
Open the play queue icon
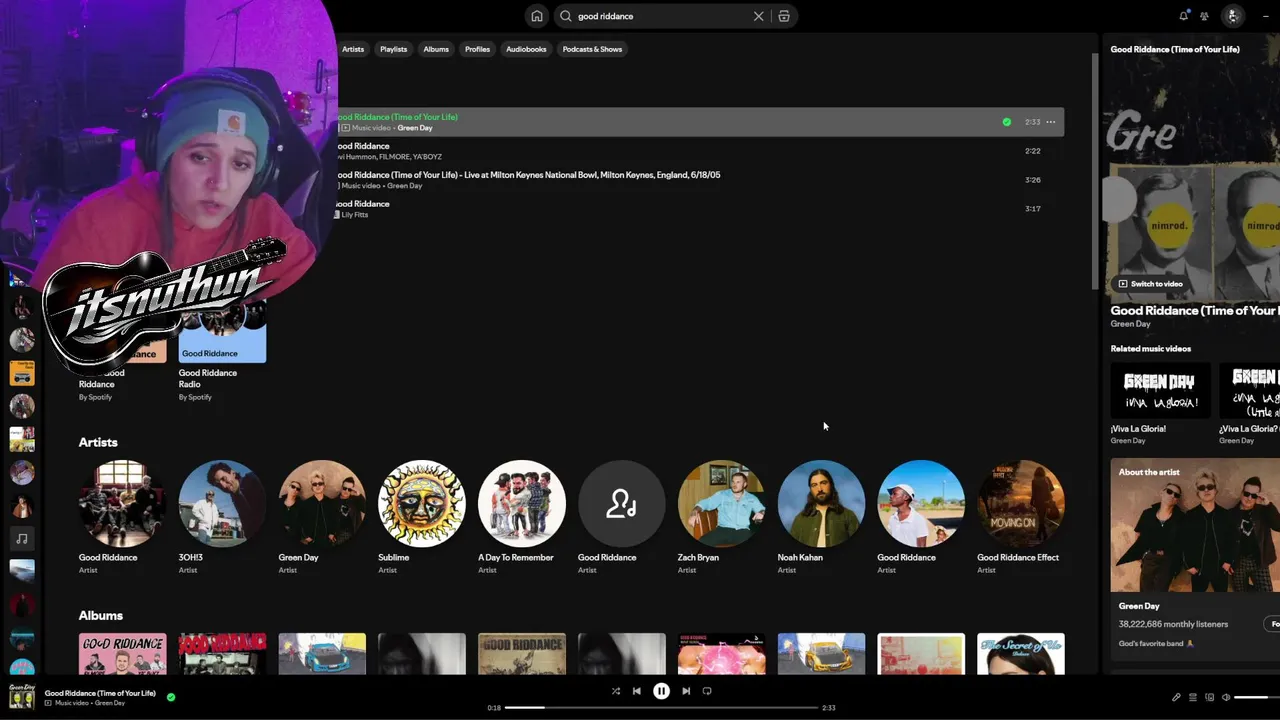coord(1193,697)
